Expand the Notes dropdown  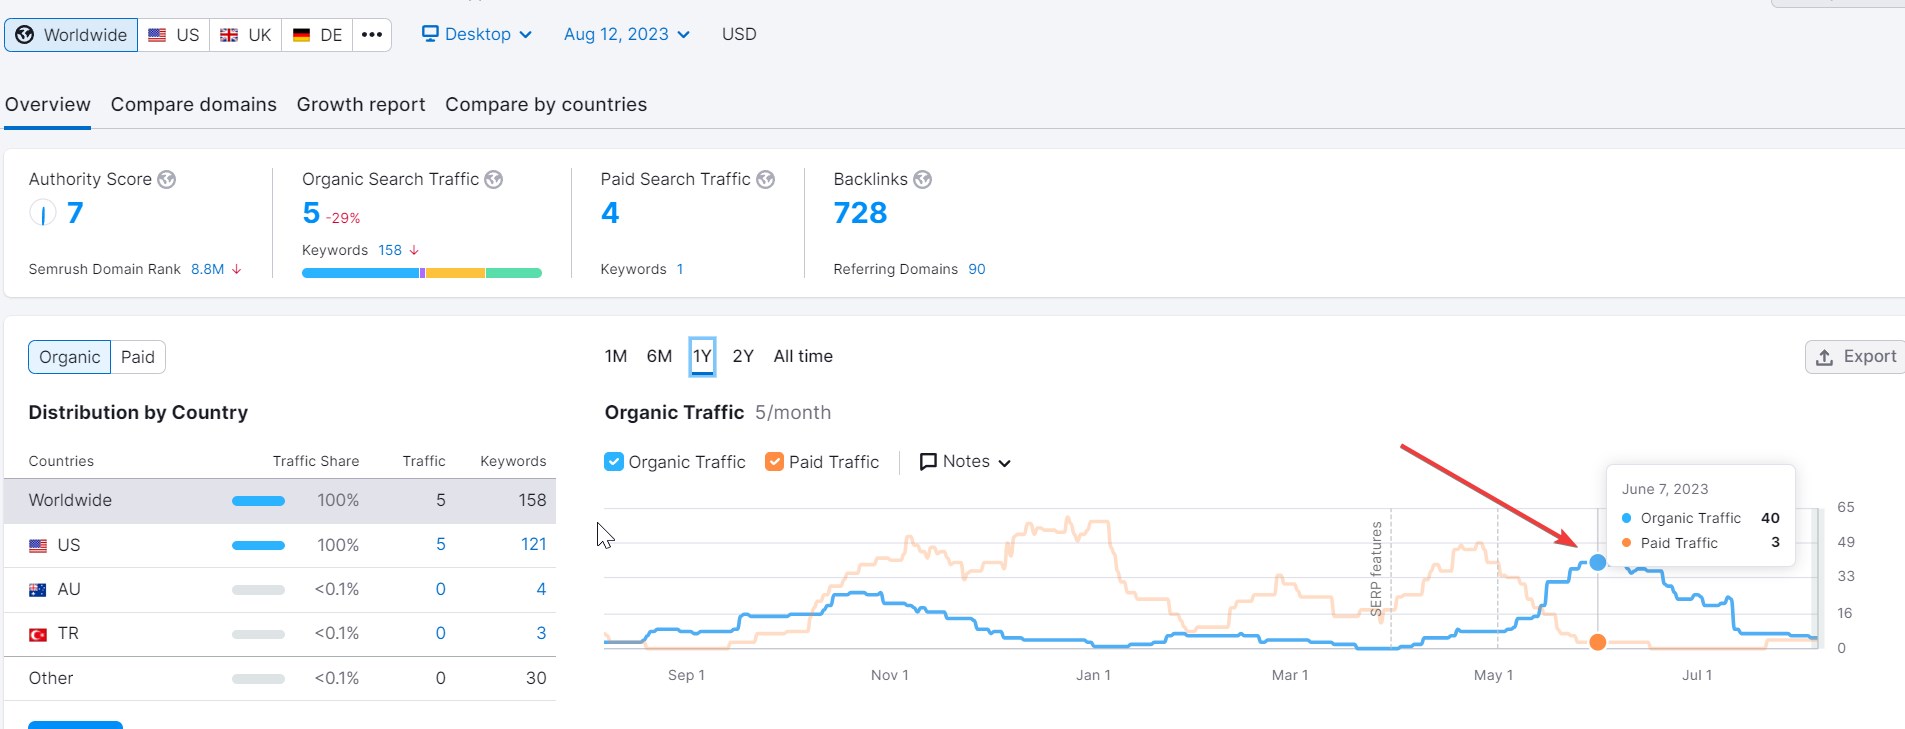965,462
